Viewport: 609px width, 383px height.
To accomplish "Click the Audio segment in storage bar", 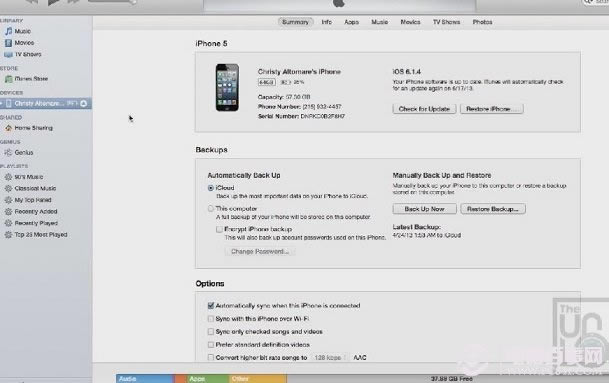I will point(145,379).
